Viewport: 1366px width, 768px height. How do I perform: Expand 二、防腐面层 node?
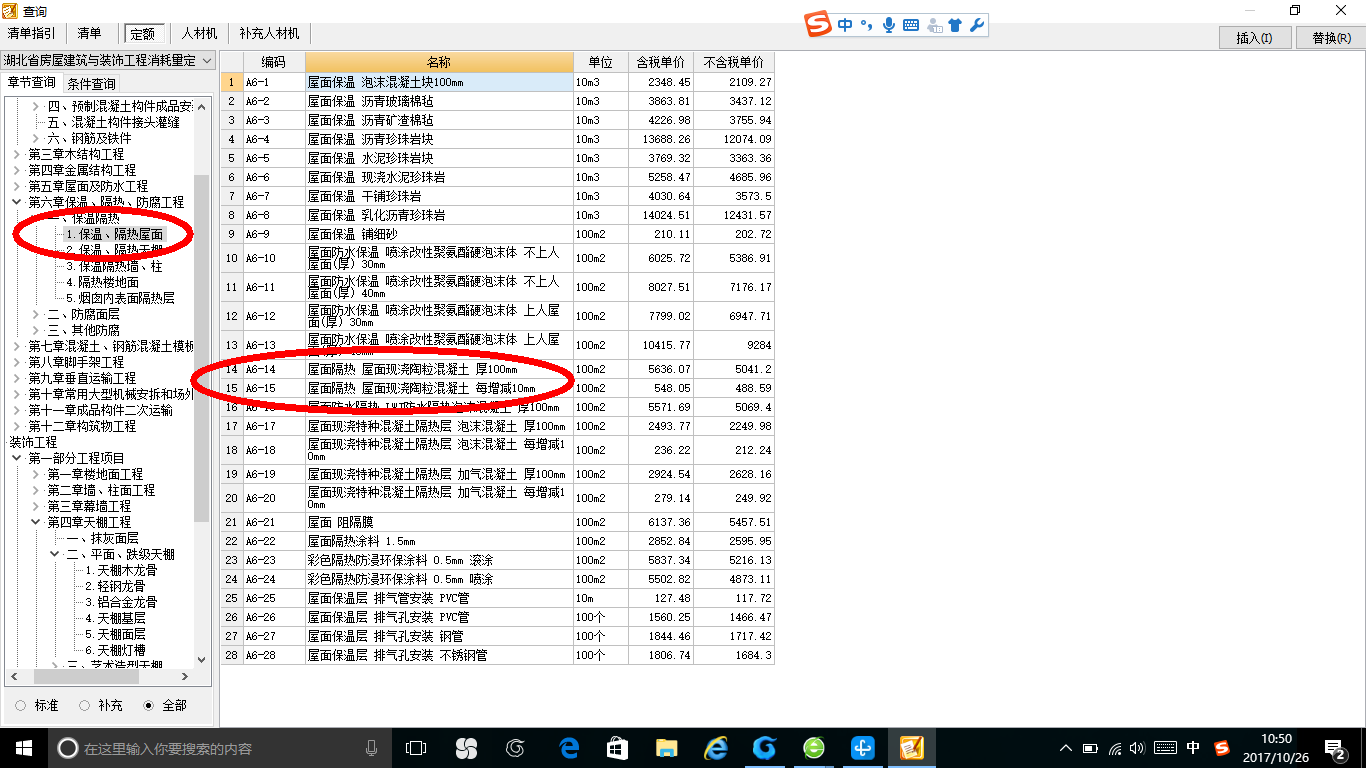click(x=37, y=314)
